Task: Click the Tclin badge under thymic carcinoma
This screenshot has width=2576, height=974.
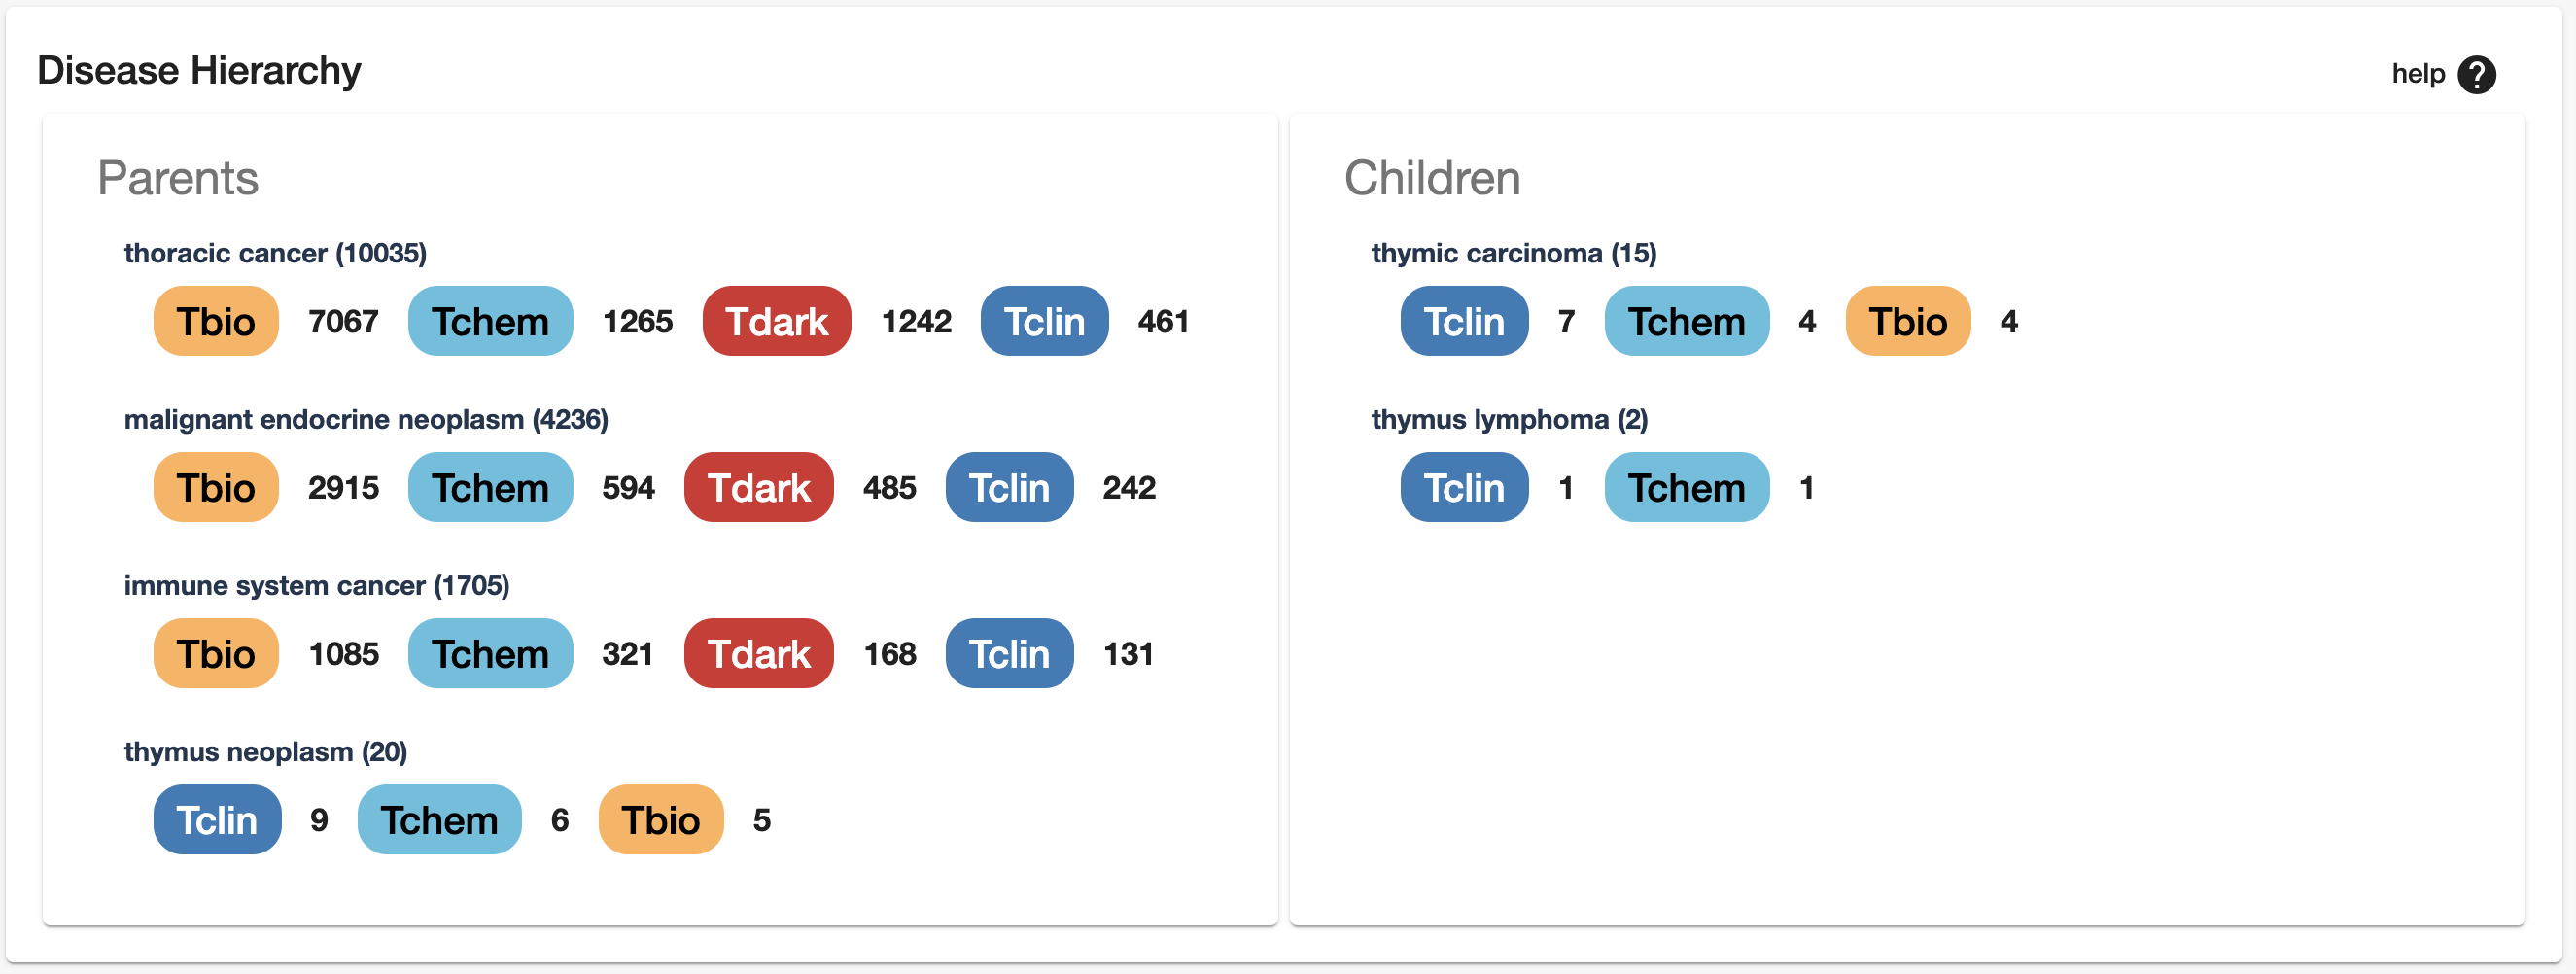Action: pyautogui.click(x=1464, y=321)
